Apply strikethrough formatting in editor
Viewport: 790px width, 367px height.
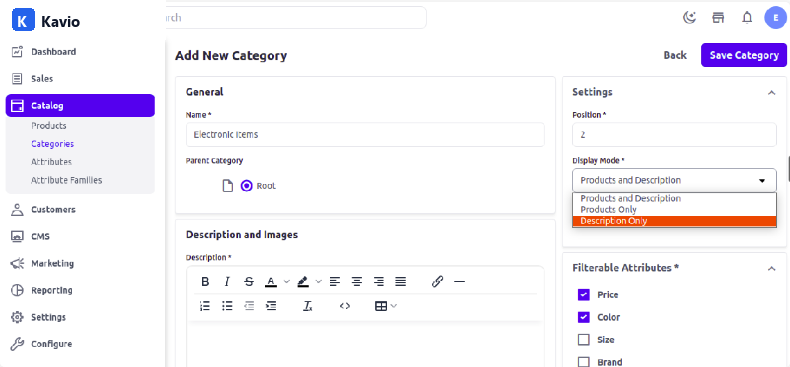click(249, 281)
